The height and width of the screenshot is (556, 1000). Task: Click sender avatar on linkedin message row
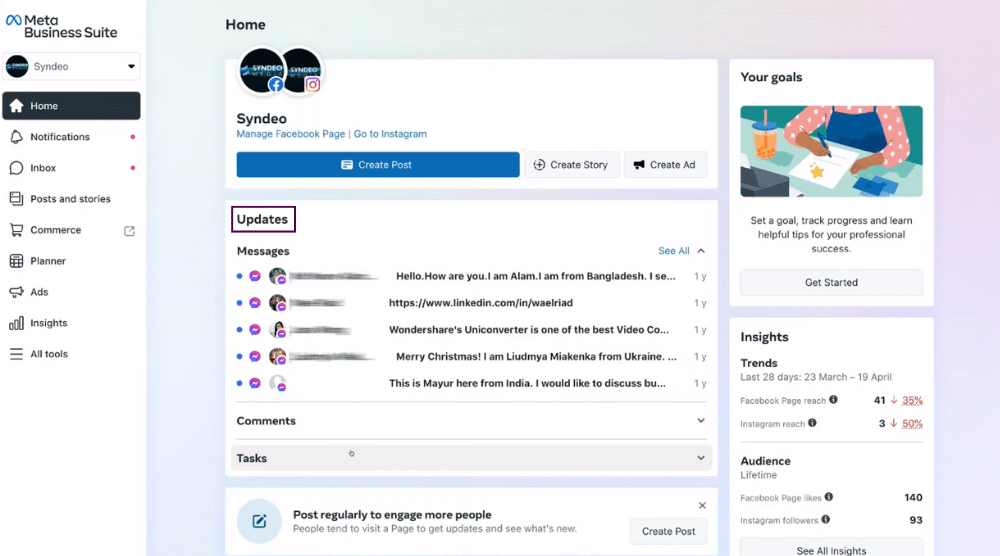277,303
